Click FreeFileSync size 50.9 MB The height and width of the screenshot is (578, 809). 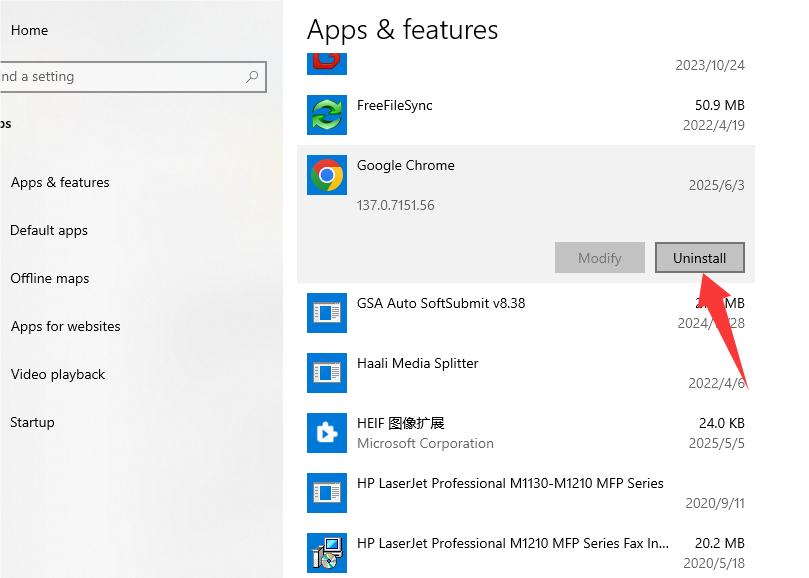pyautogui.click(x=720, y=105)
